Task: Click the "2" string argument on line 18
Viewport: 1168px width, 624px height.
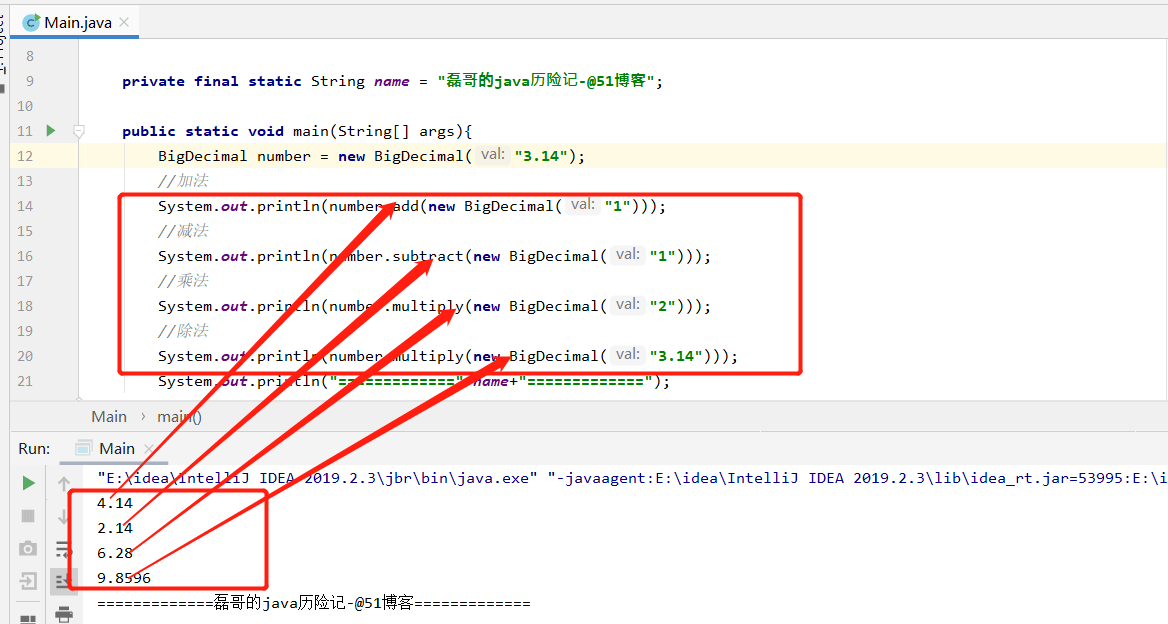Action: [662, 306]
